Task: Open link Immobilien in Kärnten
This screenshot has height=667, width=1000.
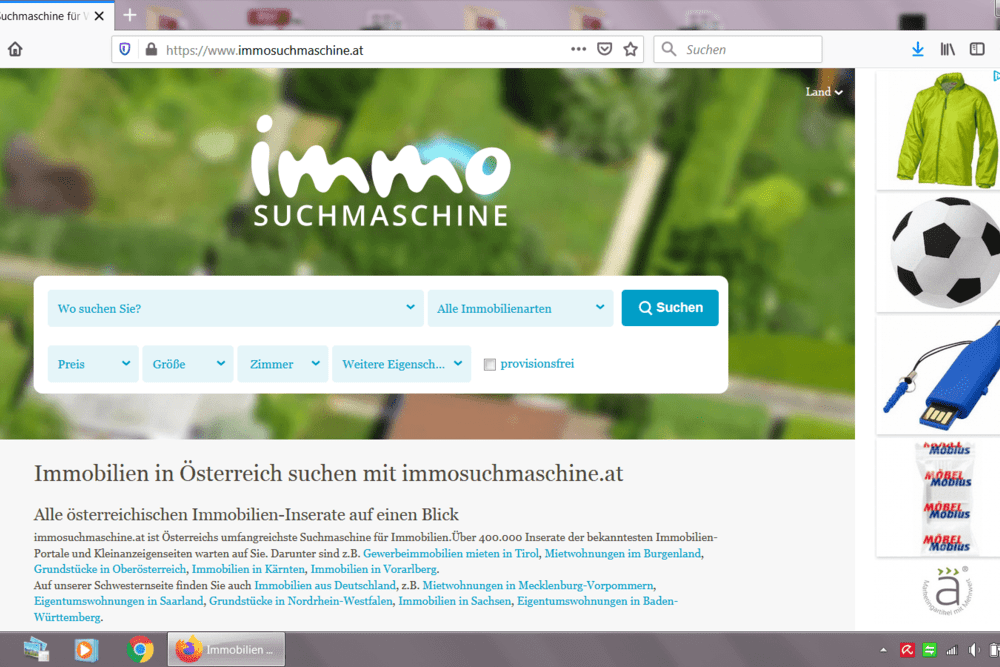Action: click(x=248, y=569)
